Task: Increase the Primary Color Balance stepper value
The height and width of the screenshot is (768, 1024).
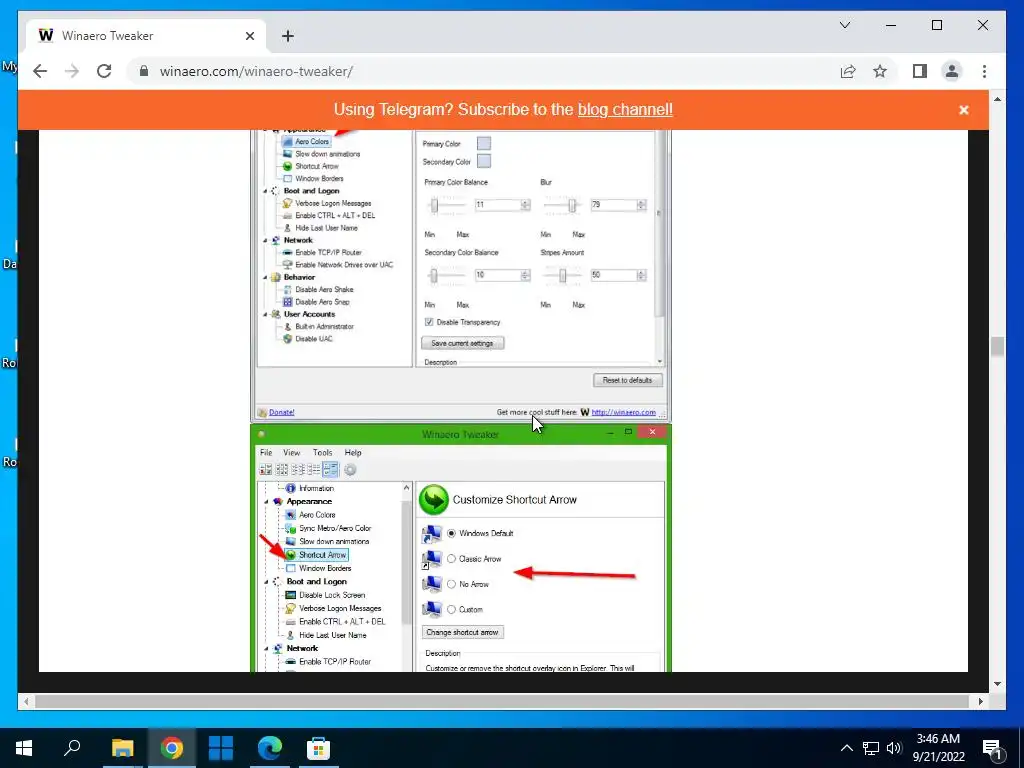Action: [526, 202]
